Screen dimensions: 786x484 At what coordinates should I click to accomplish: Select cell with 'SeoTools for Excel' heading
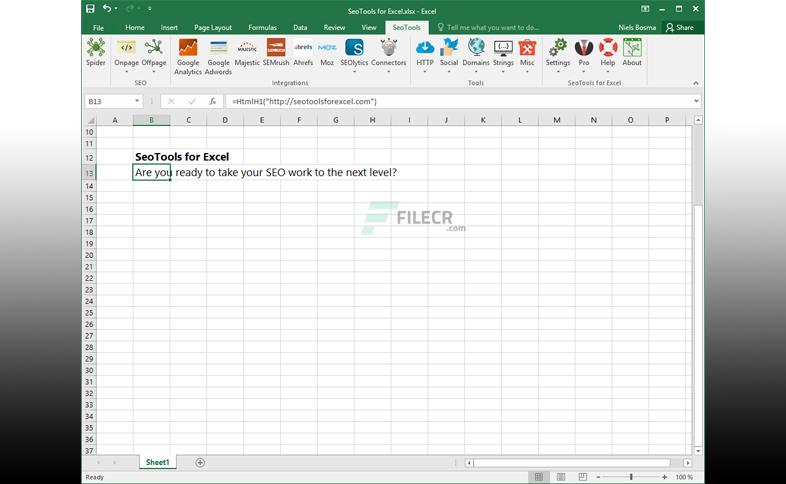point(182,157)
